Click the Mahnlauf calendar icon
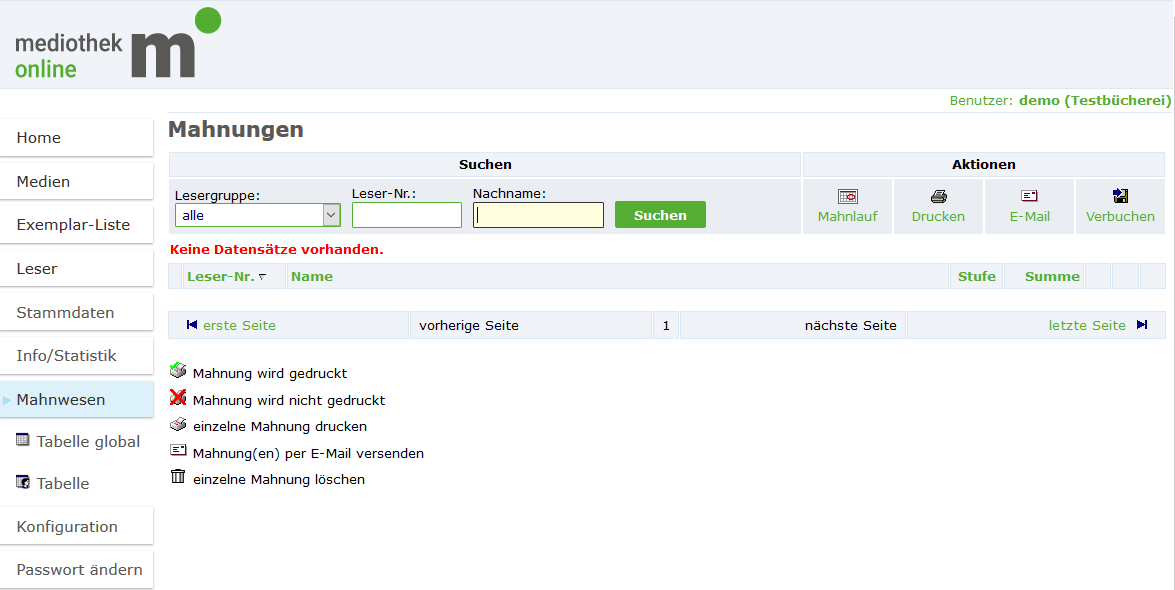 pos(847,197)
